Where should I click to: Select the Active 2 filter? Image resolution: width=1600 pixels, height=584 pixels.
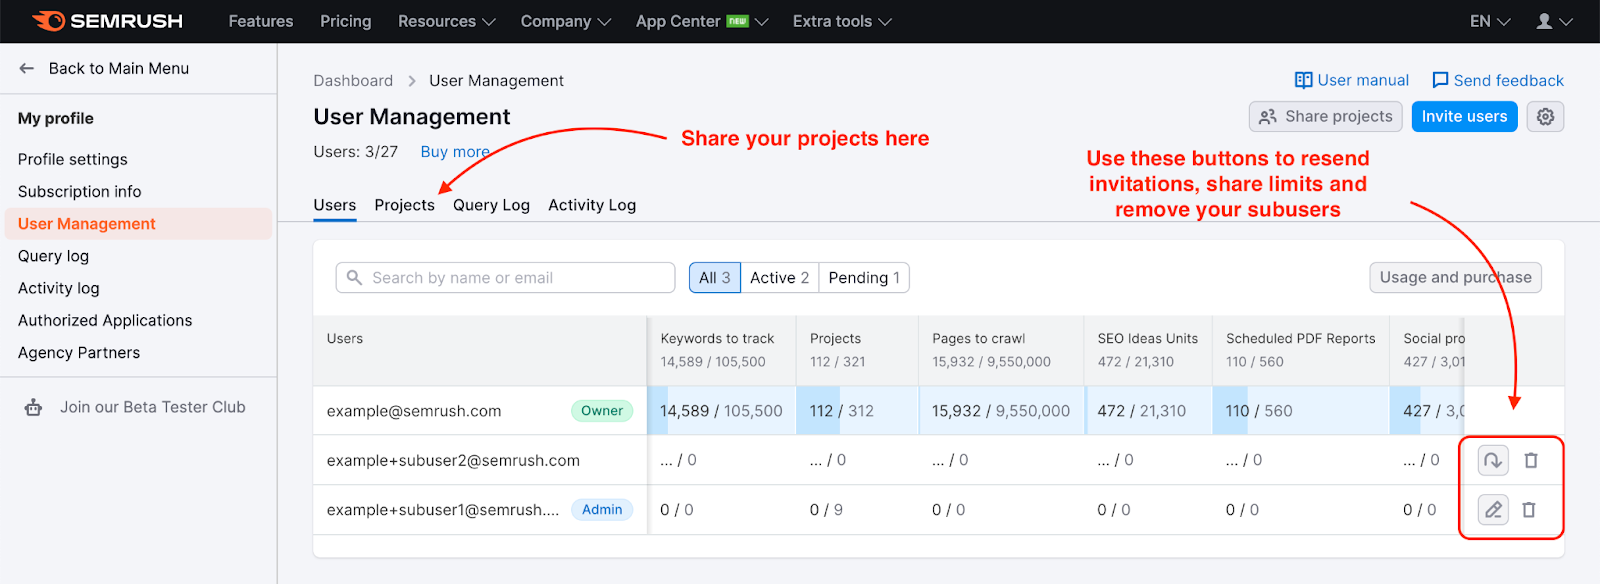780,278
